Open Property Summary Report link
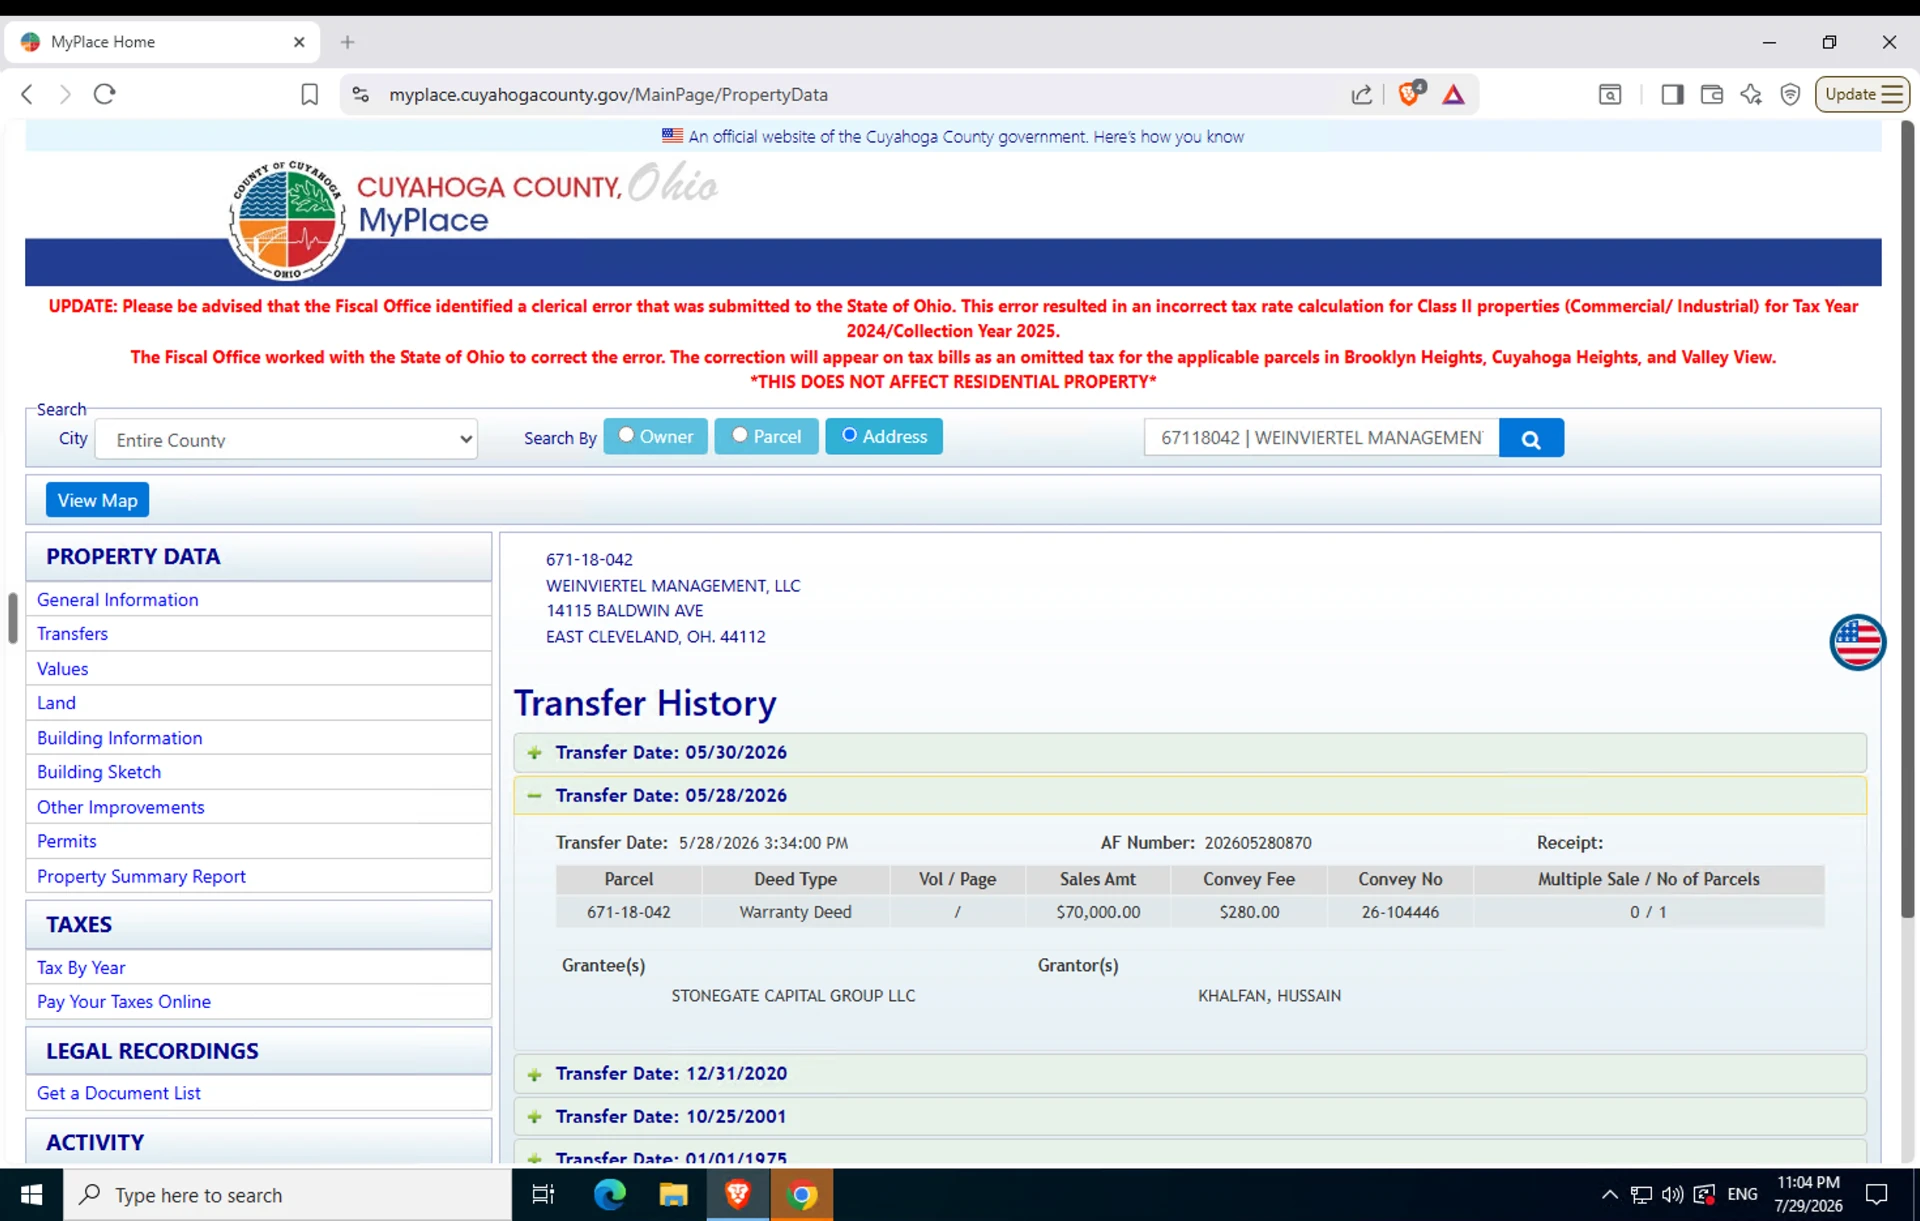Screen dimensions: 1920x1221 [x=141, y=875]
